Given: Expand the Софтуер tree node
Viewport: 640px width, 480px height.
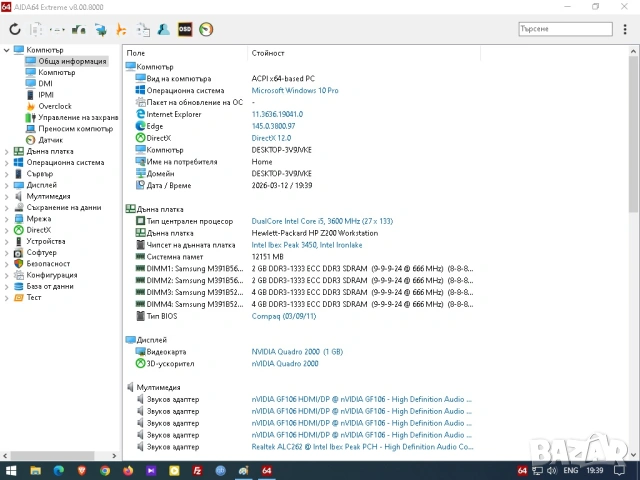Looking at the screenshot, I should pyautogui.click(x=6, y=253).
